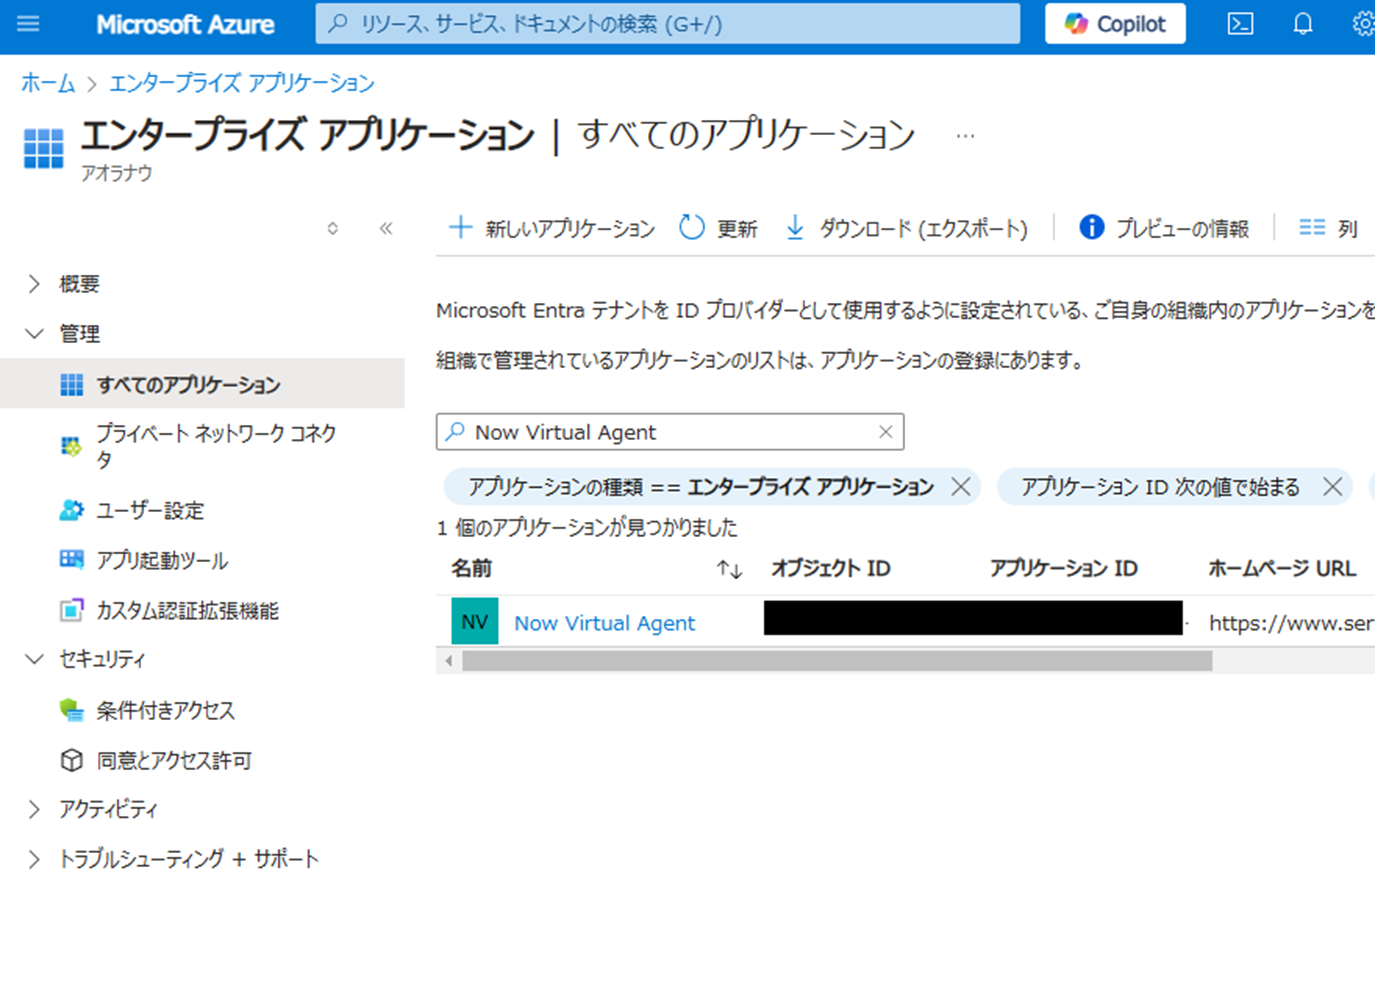Collapse the side menu with double chevron
Viewport: 1375px width, 987px height.
tap(386, 228)
